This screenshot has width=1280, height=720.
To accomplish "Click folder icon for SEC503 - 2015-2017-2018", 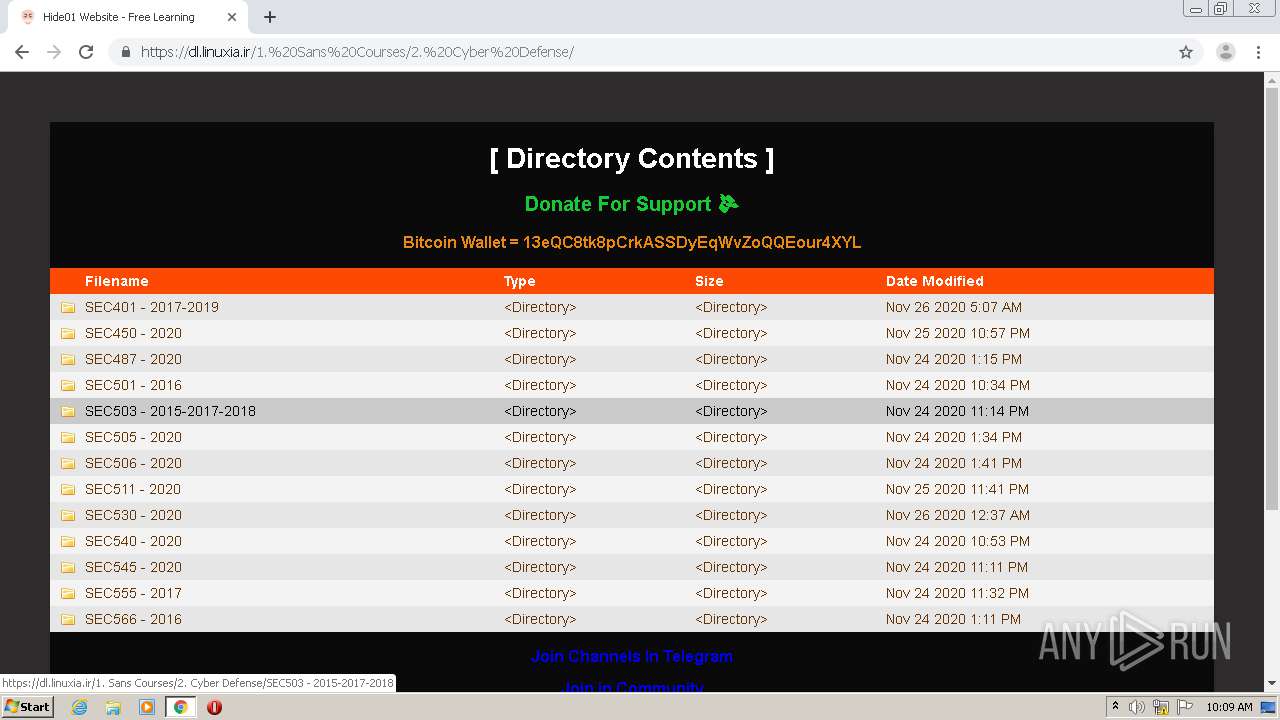I will tap(68, 411).
